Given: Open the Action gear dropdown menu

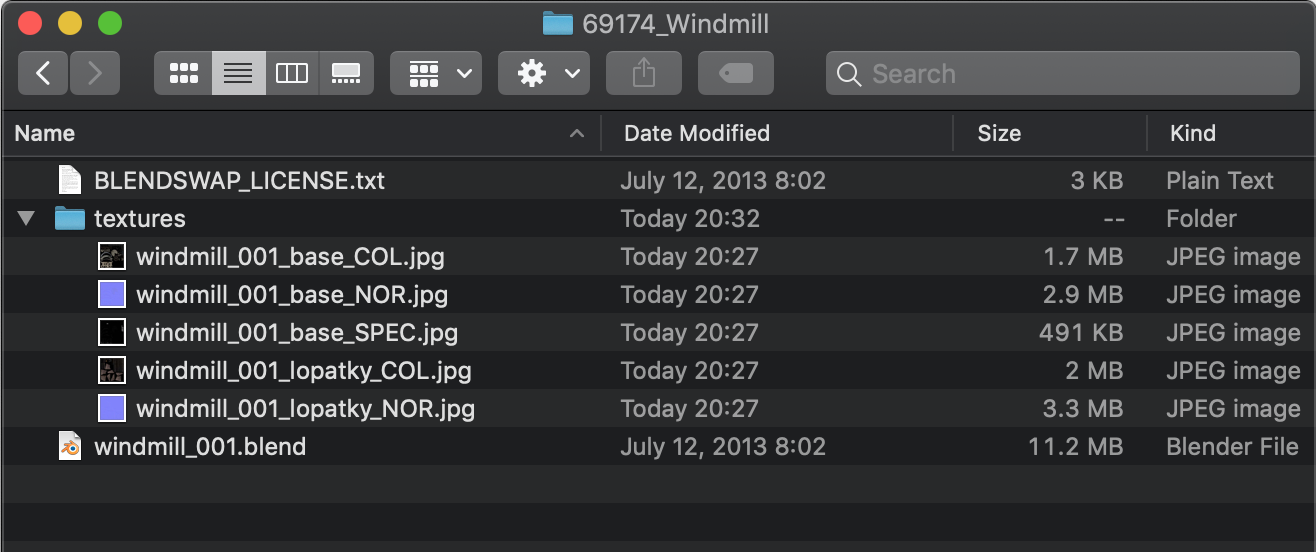Looking at the screenshot, I should [x=544, y=73].
